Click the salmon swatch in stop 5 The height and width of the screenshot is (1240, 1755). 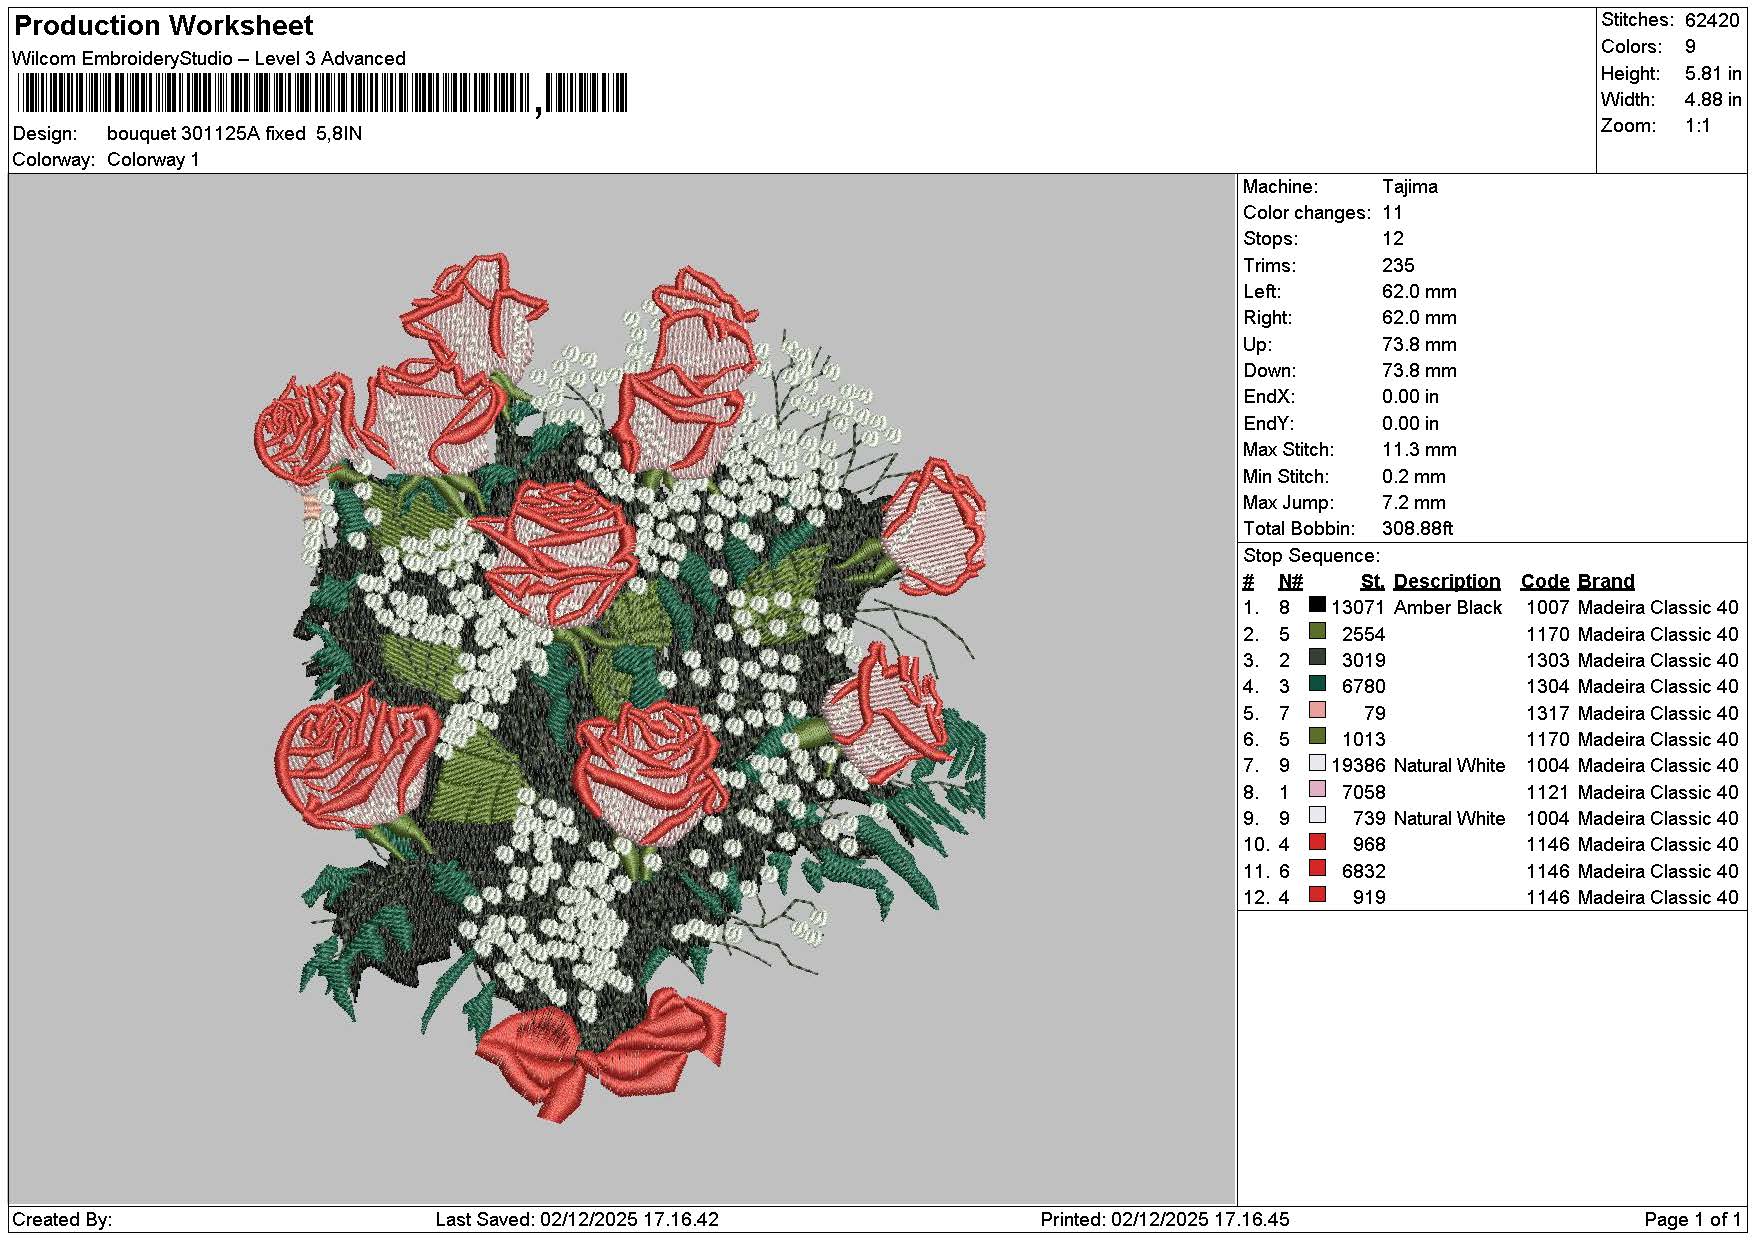pos(1318,711)
